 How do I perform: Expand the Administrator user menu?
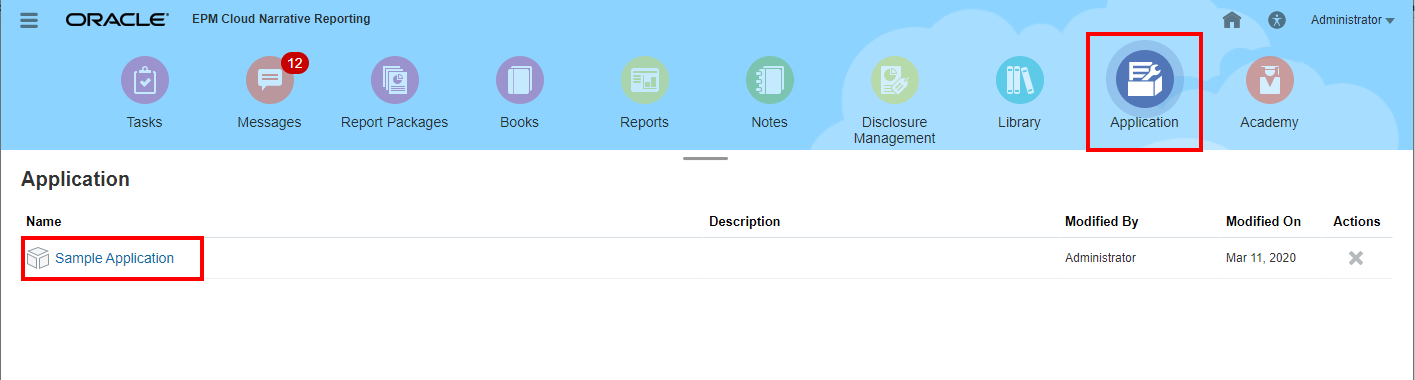point(1353,20)
